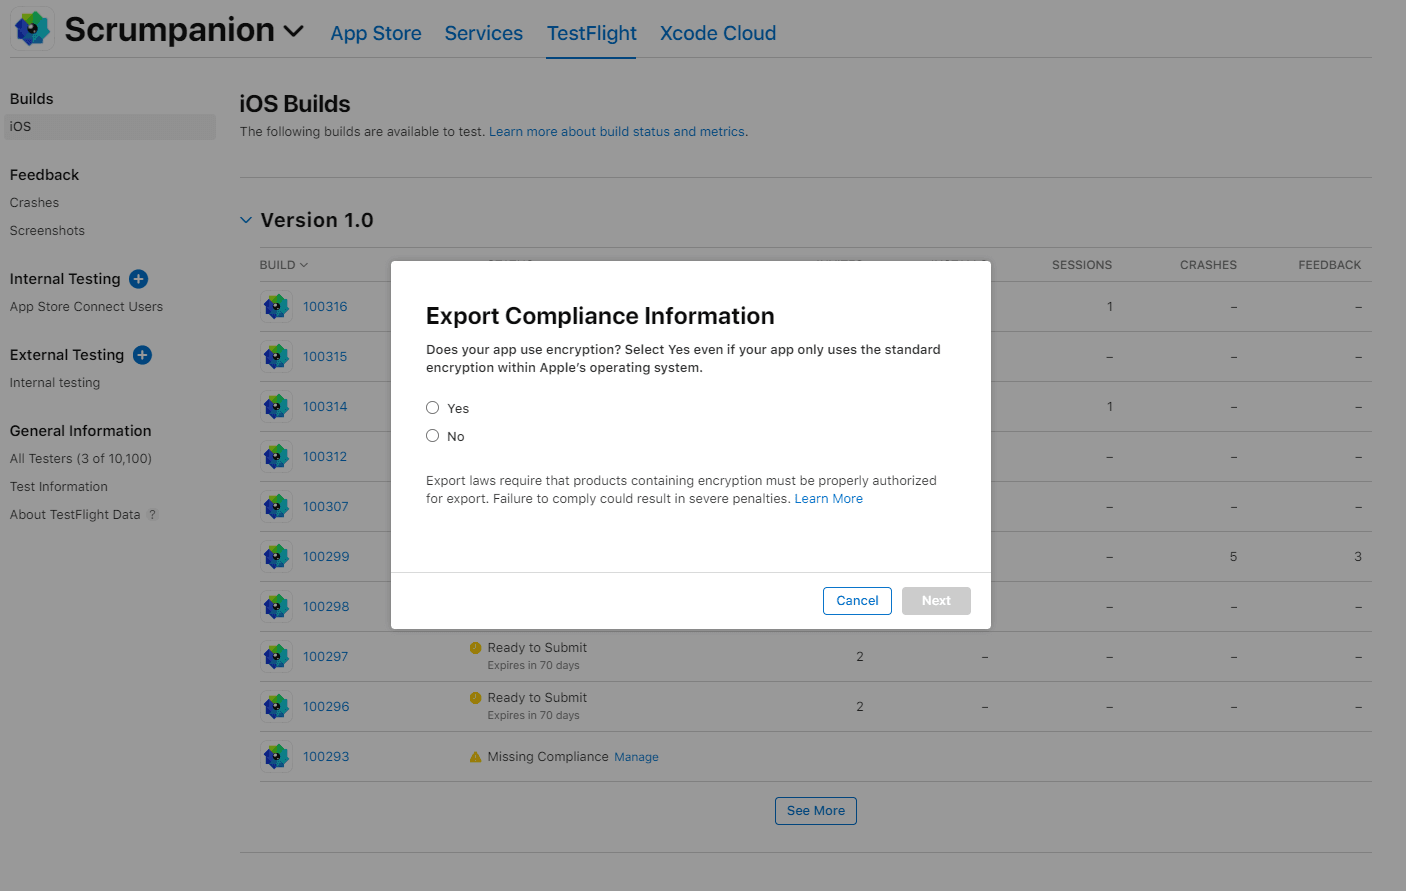Open build 100316
The image size is (1406, 891).
326,307
